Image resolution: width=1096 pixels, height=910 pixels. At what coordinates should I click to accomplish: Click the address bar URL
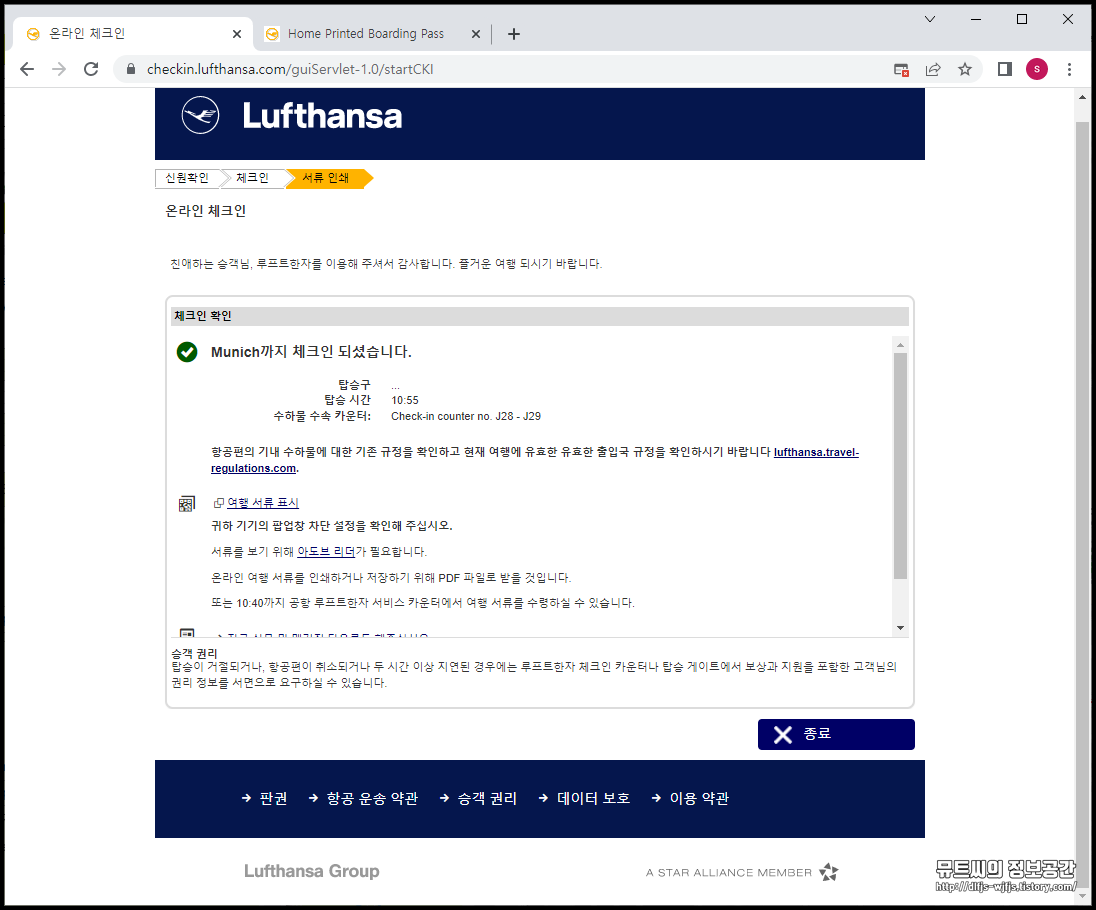(x=290, y=69)
